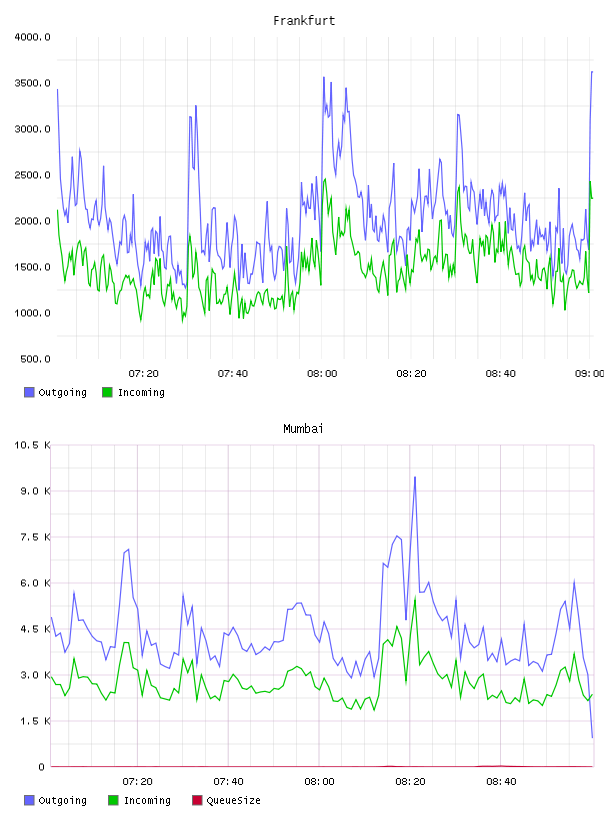608x816 pixels.
Task: Click the highest Outgoing peak in the Mumbai chart
Action: tap(415, 477)
